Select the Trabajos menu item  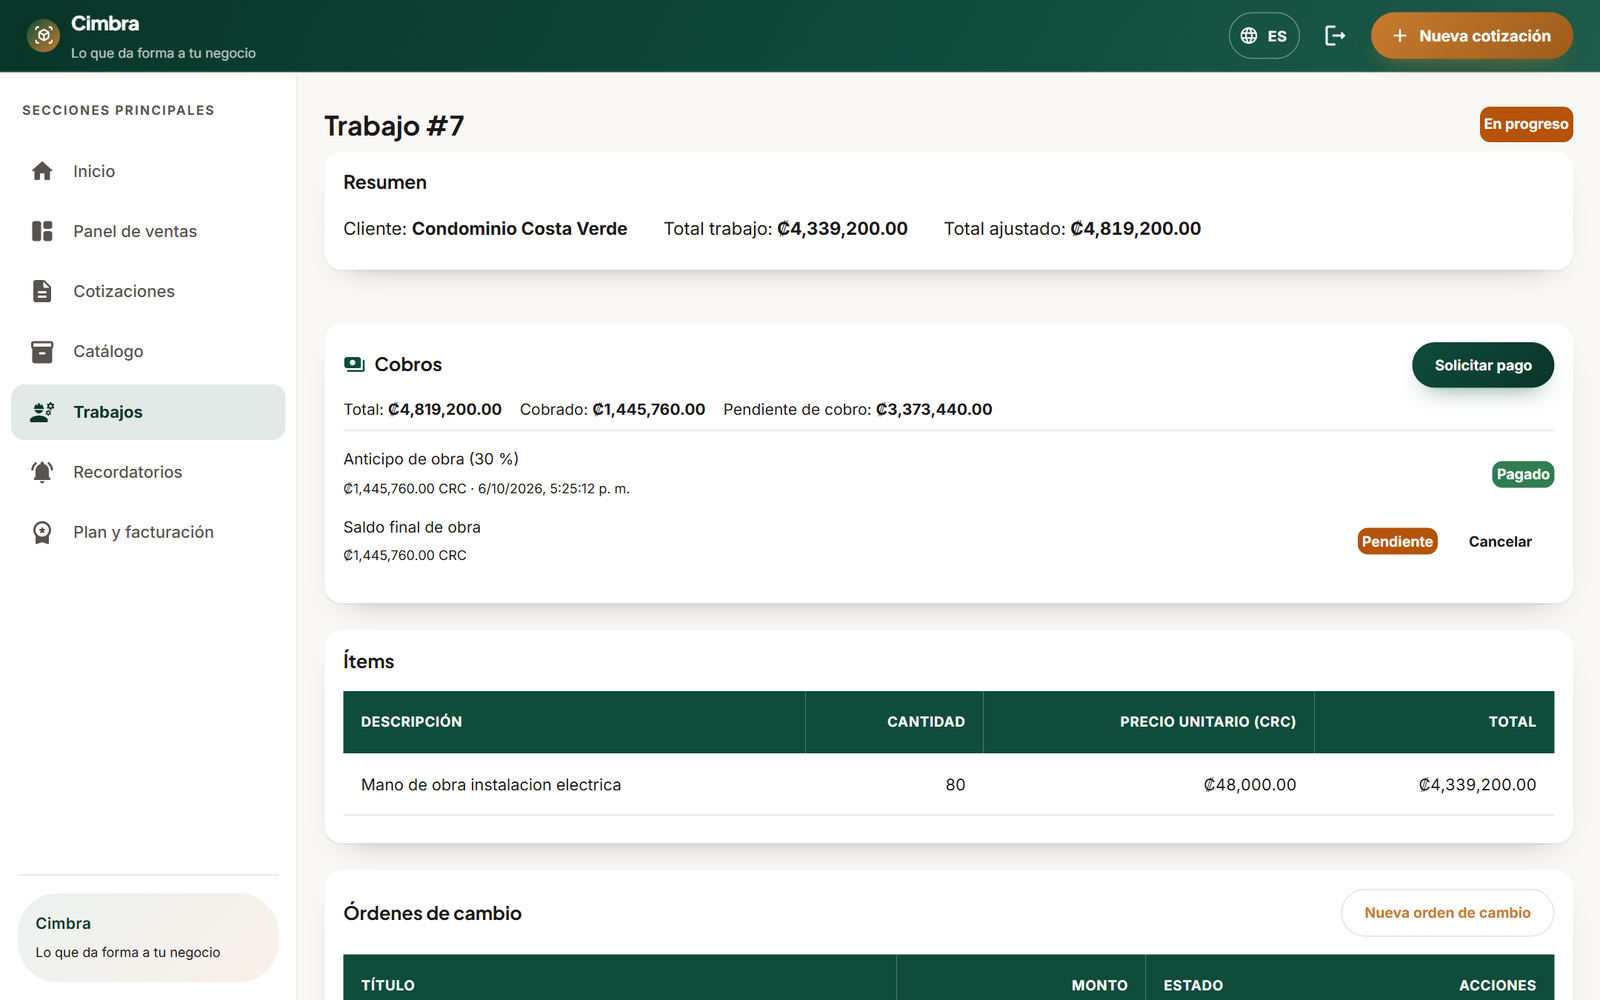(148, 412)
